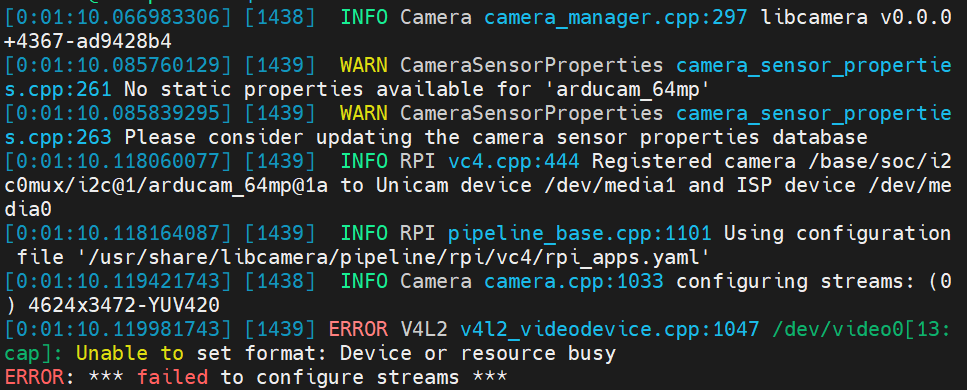Click the thread ID [1438] on first line
Viewport: 967px width, 390px height.
tap(281, 17)
